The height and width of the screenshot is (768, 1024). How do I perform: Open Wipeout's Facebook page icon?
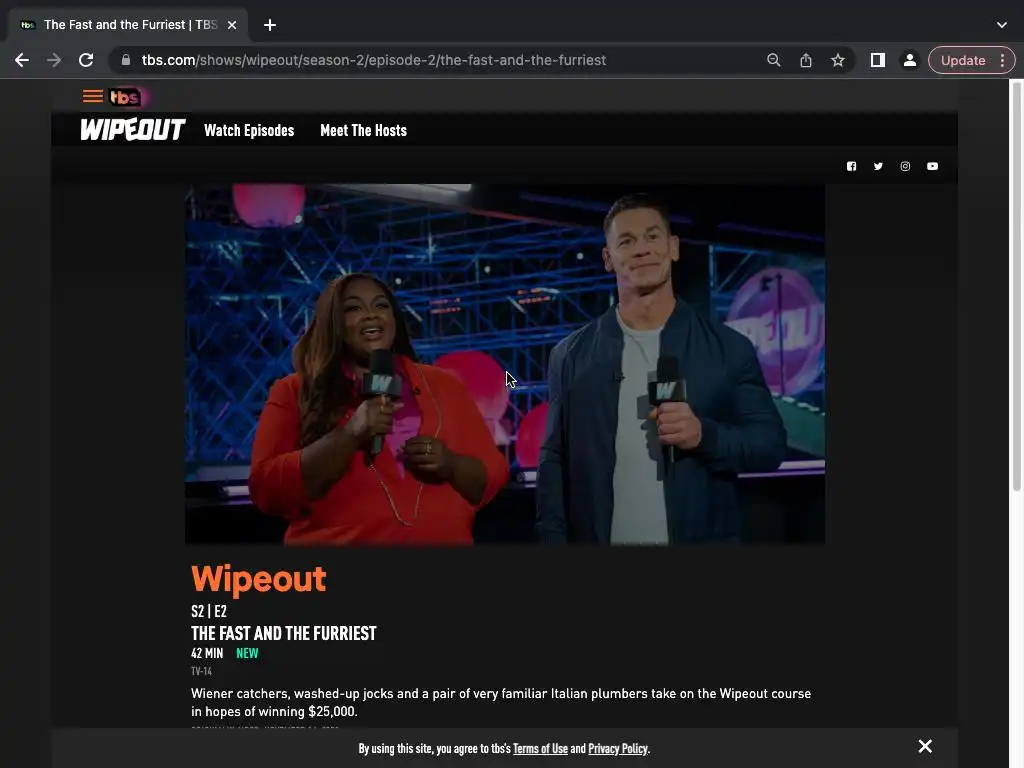pyautogui.click(x=851, y=167)
